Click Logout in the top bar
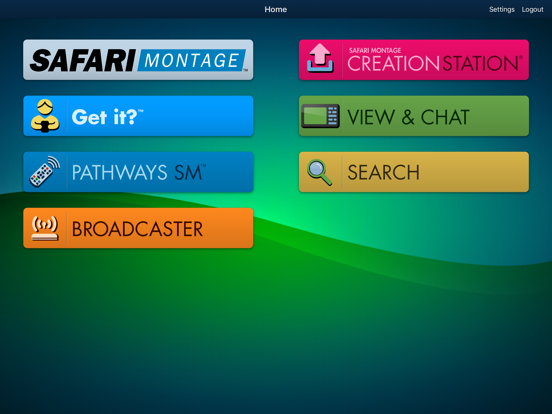 click(532, 10)
